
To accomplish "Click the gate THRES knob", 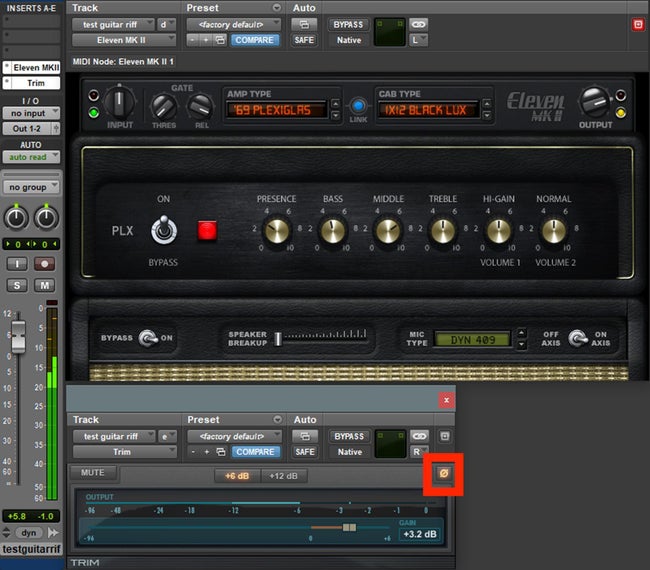I will [164, 107].
